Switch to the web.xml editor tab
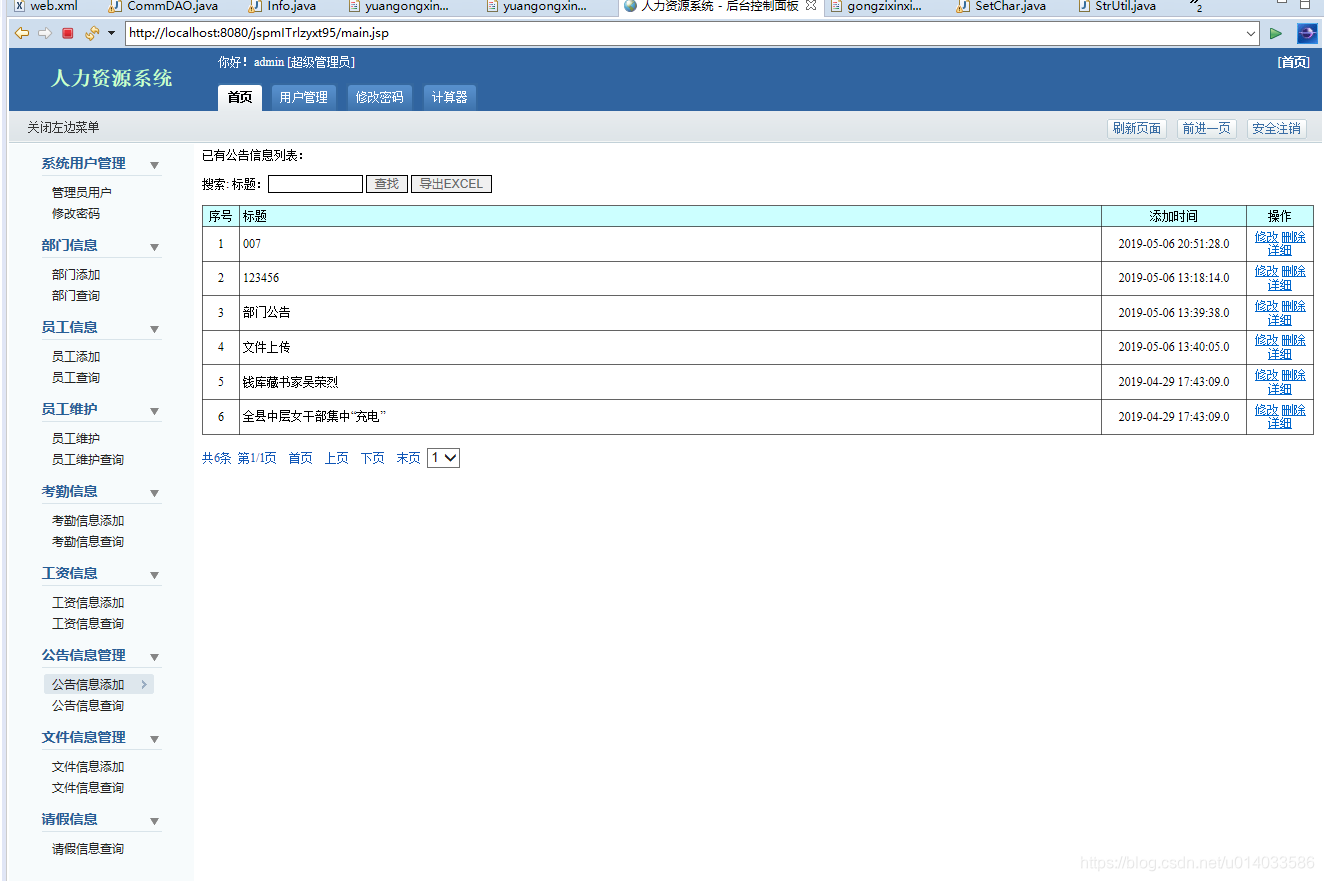Screen dimensions: 1324x881 (45, 6)
